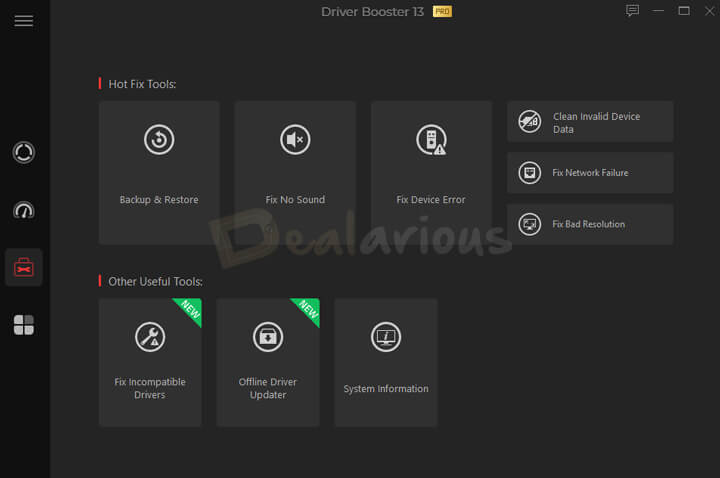Screen dimensions: 720x478
Task: Open Fix Incompatible Drivers label
Action: [x=150, y=388]
